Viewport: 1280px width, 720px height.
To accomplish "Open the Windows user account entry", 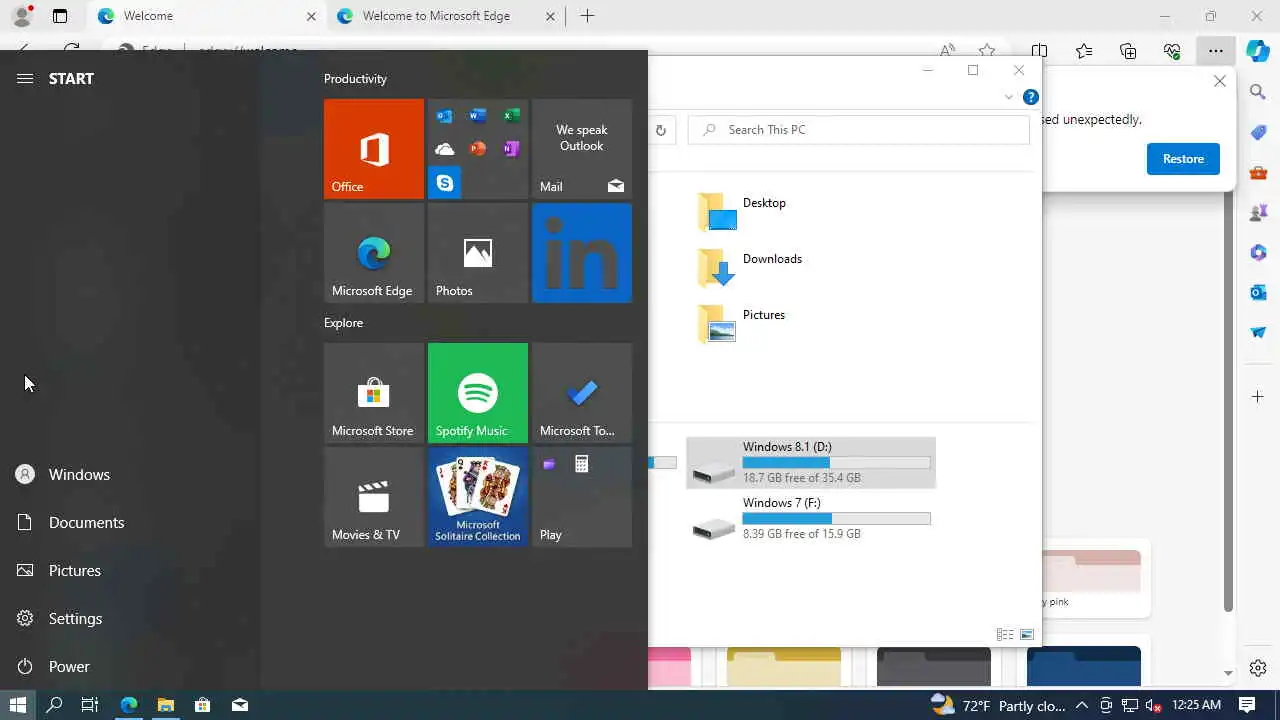I will 130,475.
